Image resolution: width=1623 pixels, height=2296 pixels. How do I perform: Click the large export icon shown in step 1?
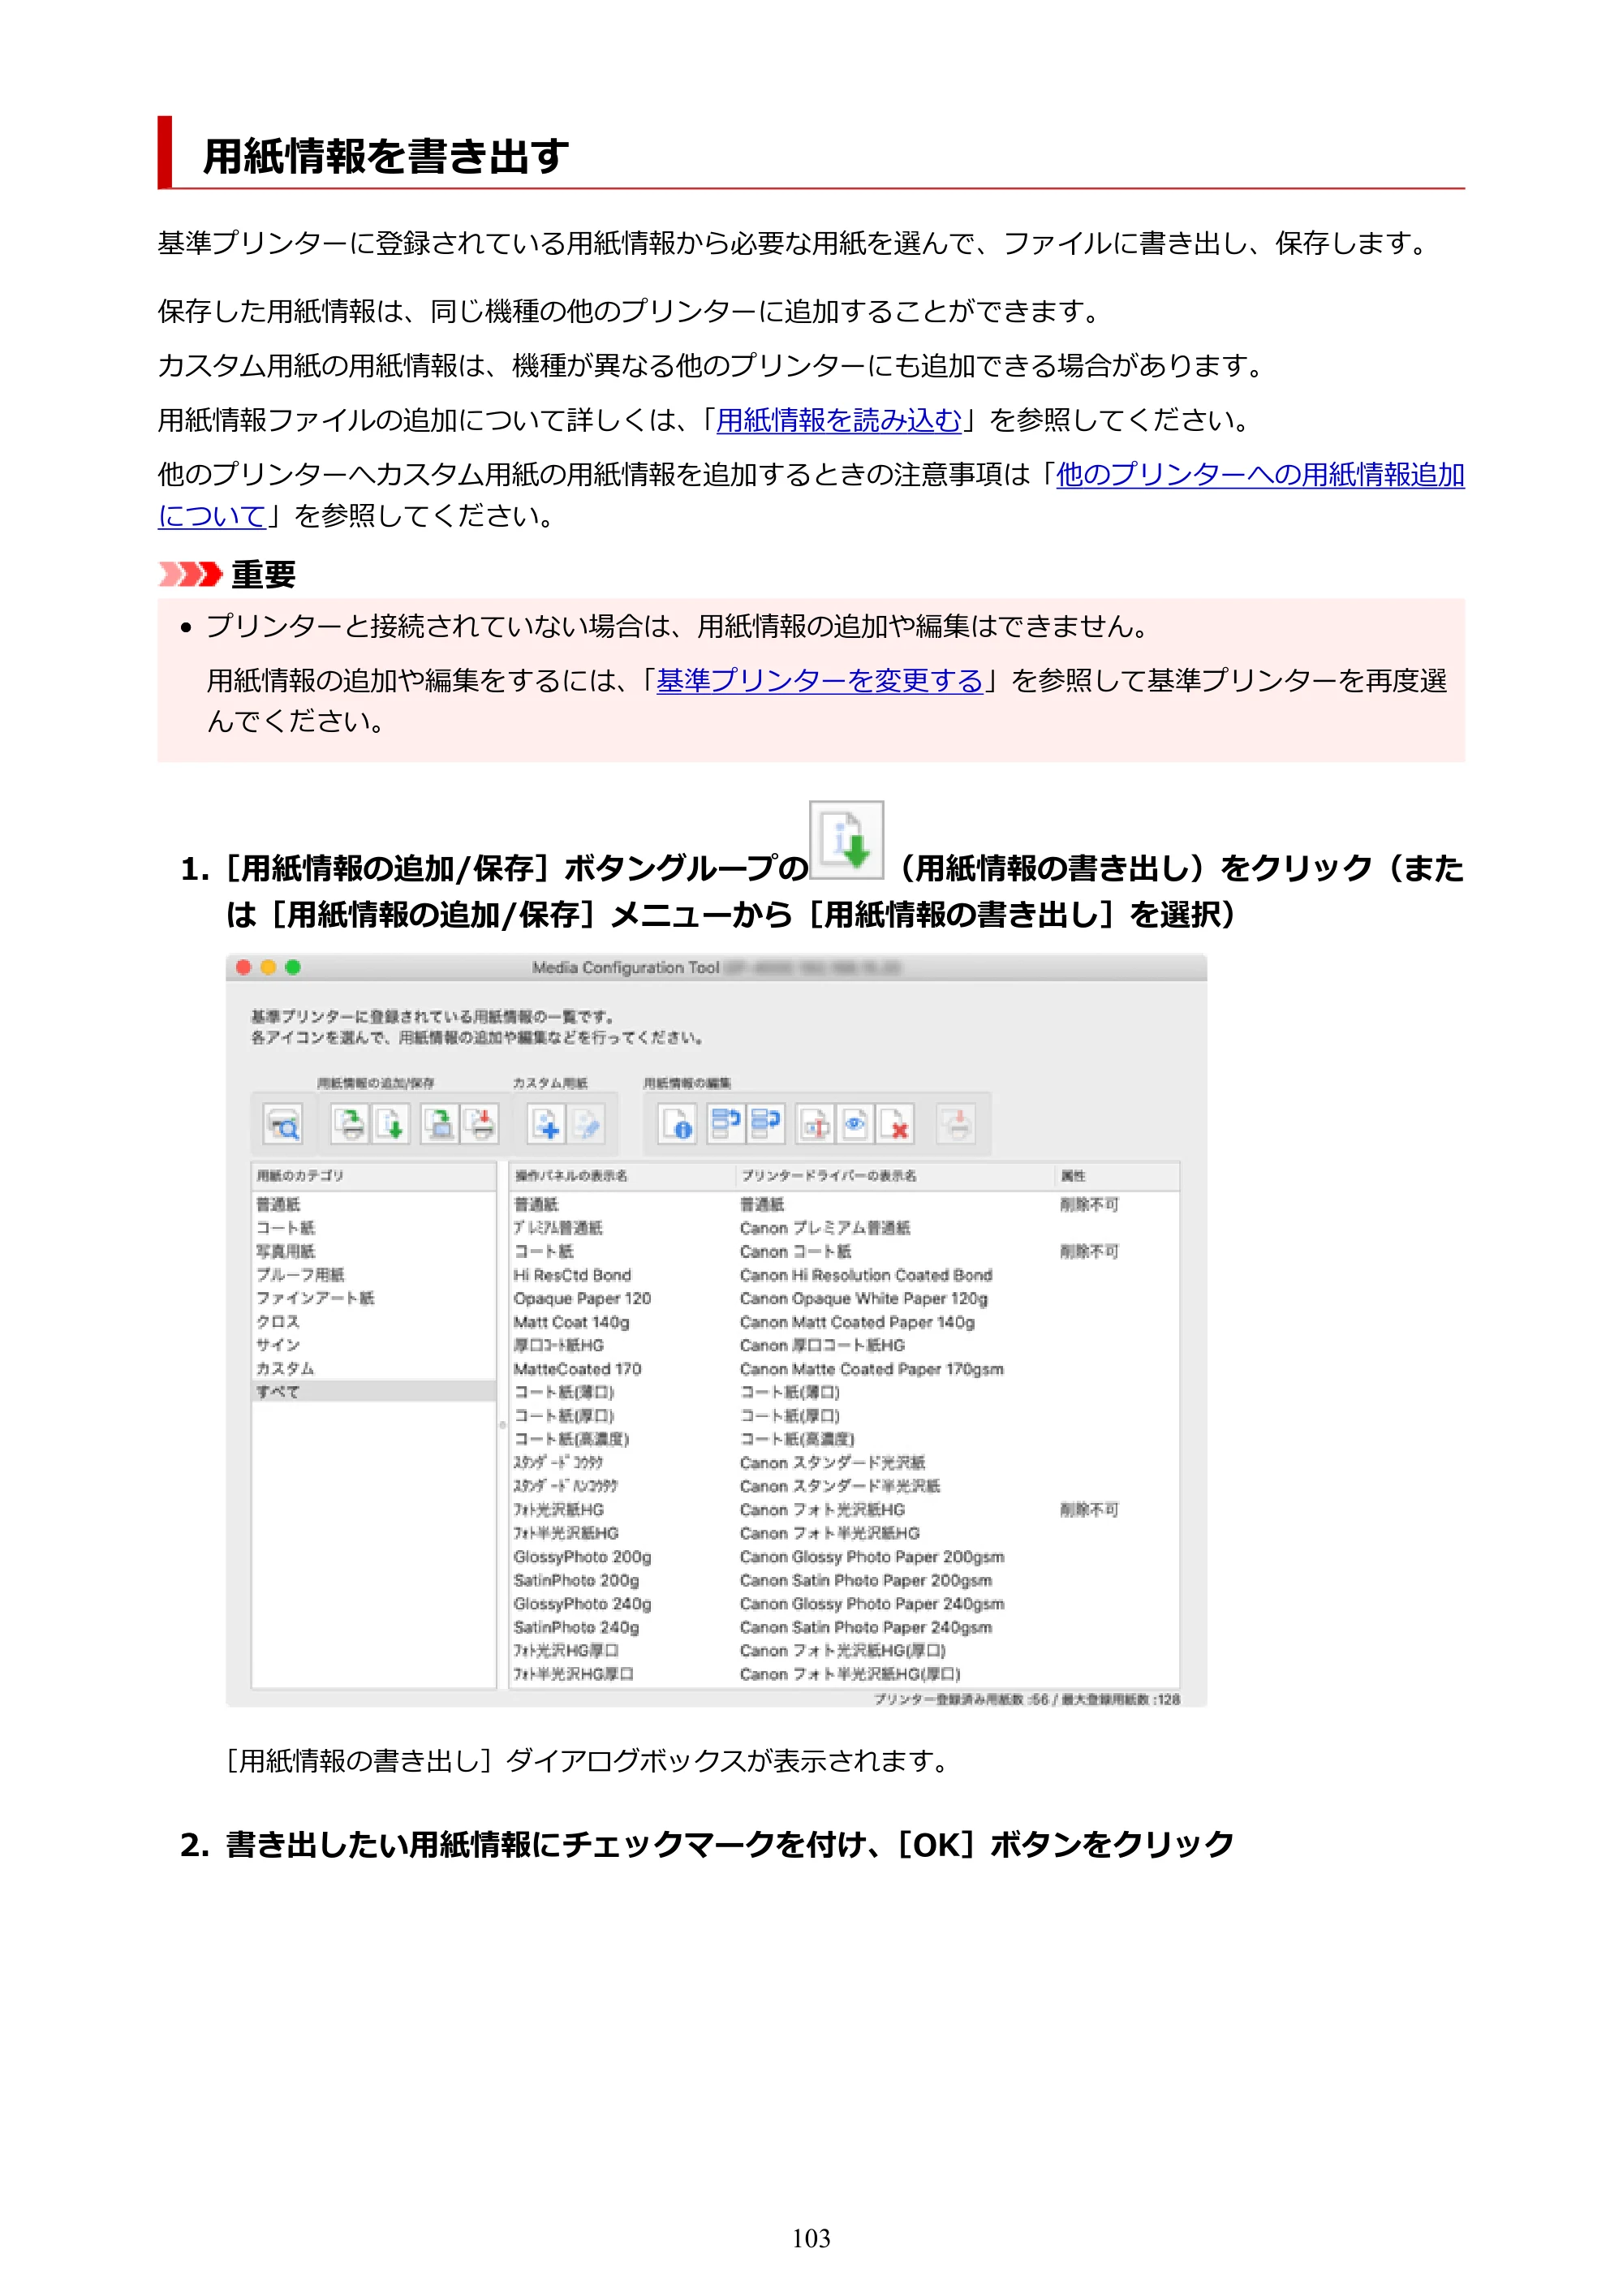(x=846, y=840)
